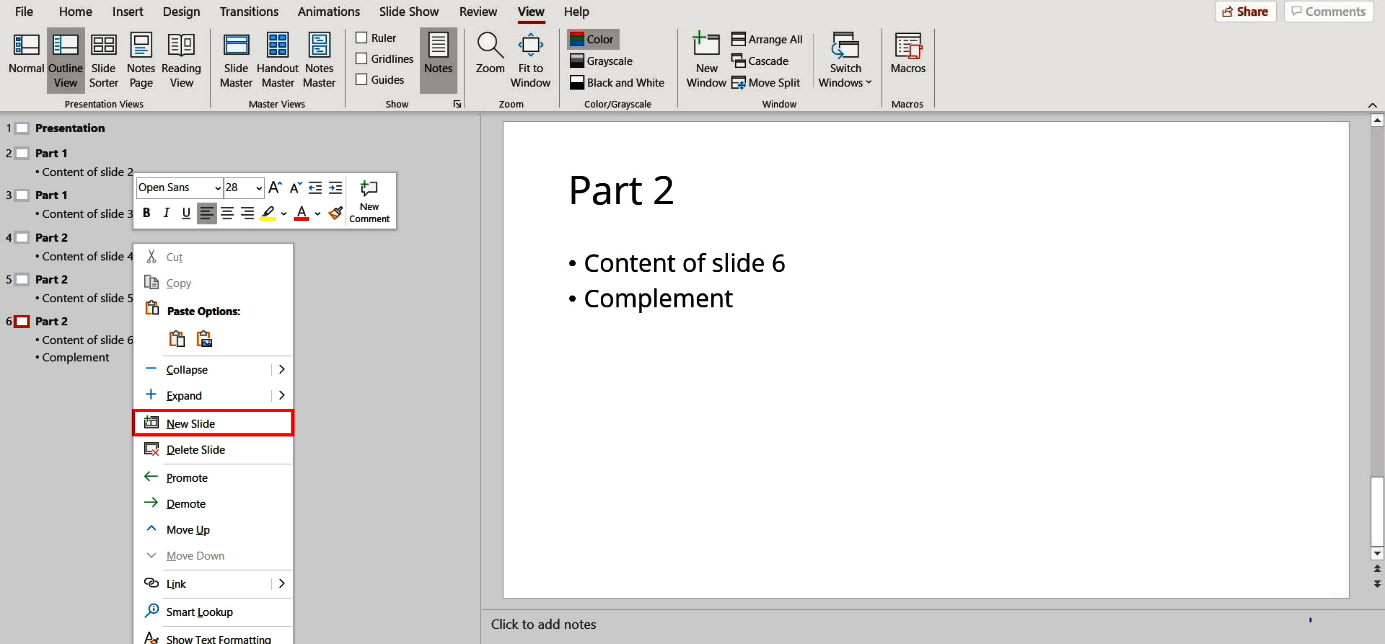Switch to the Review tab
The height and width of the screenshot is (644, 1385).
478,12
